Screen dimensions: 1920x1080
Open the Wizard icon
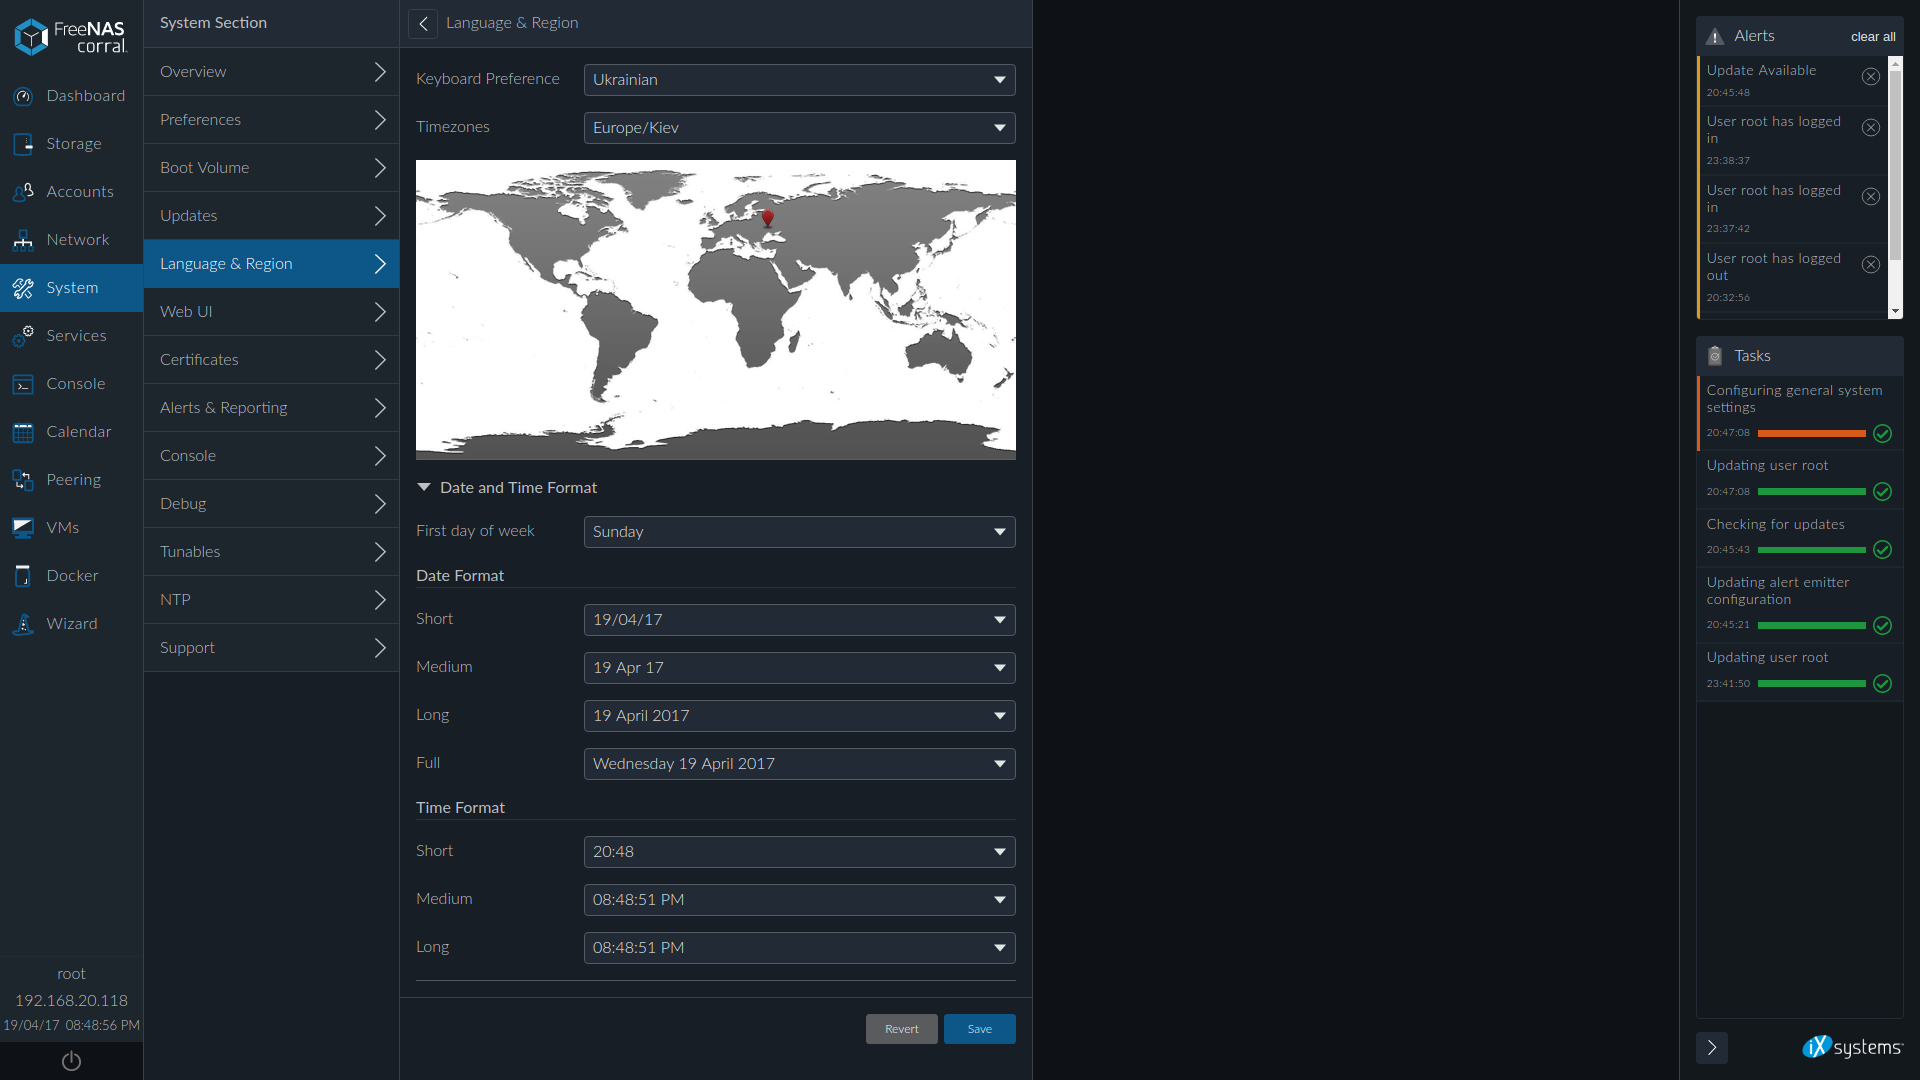pos(23,624)
